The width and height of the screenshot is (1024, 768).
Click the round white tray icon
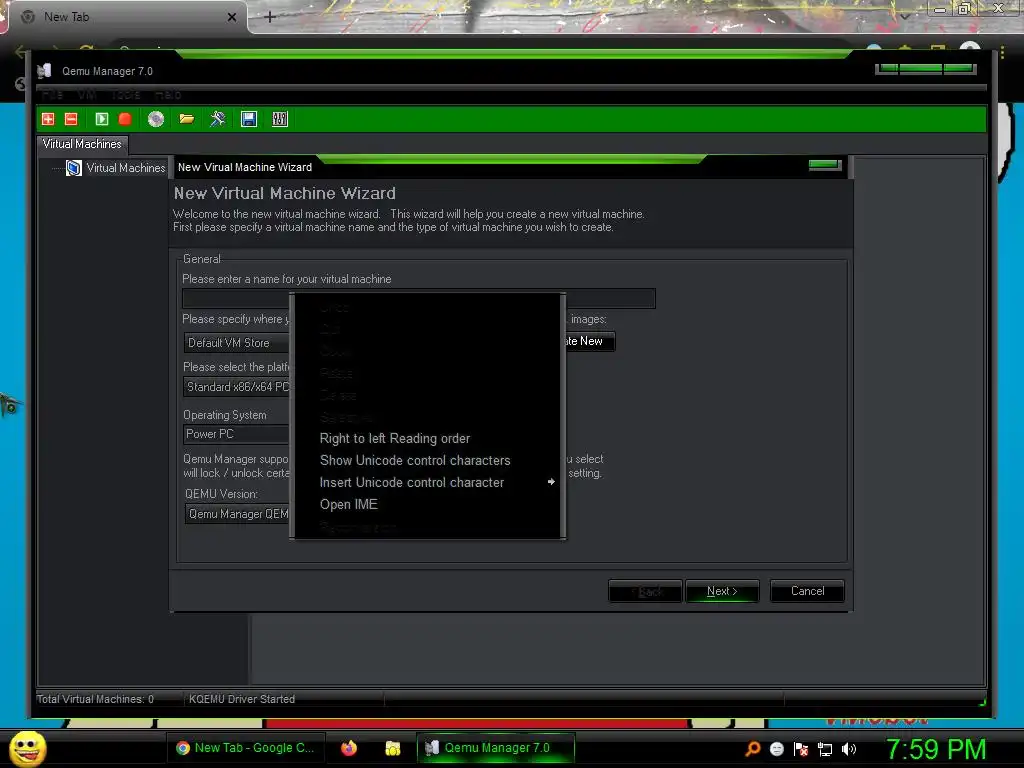coord(776,748)
